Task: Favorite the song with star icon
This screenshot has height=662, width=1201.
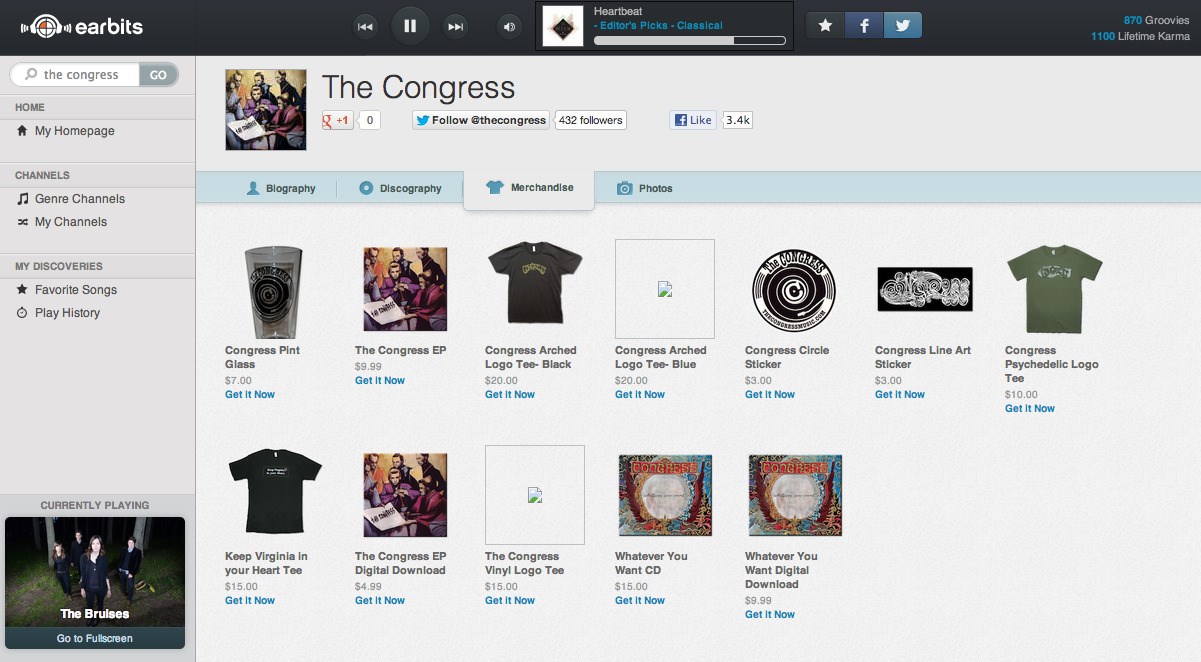Action: coord(825,26)
